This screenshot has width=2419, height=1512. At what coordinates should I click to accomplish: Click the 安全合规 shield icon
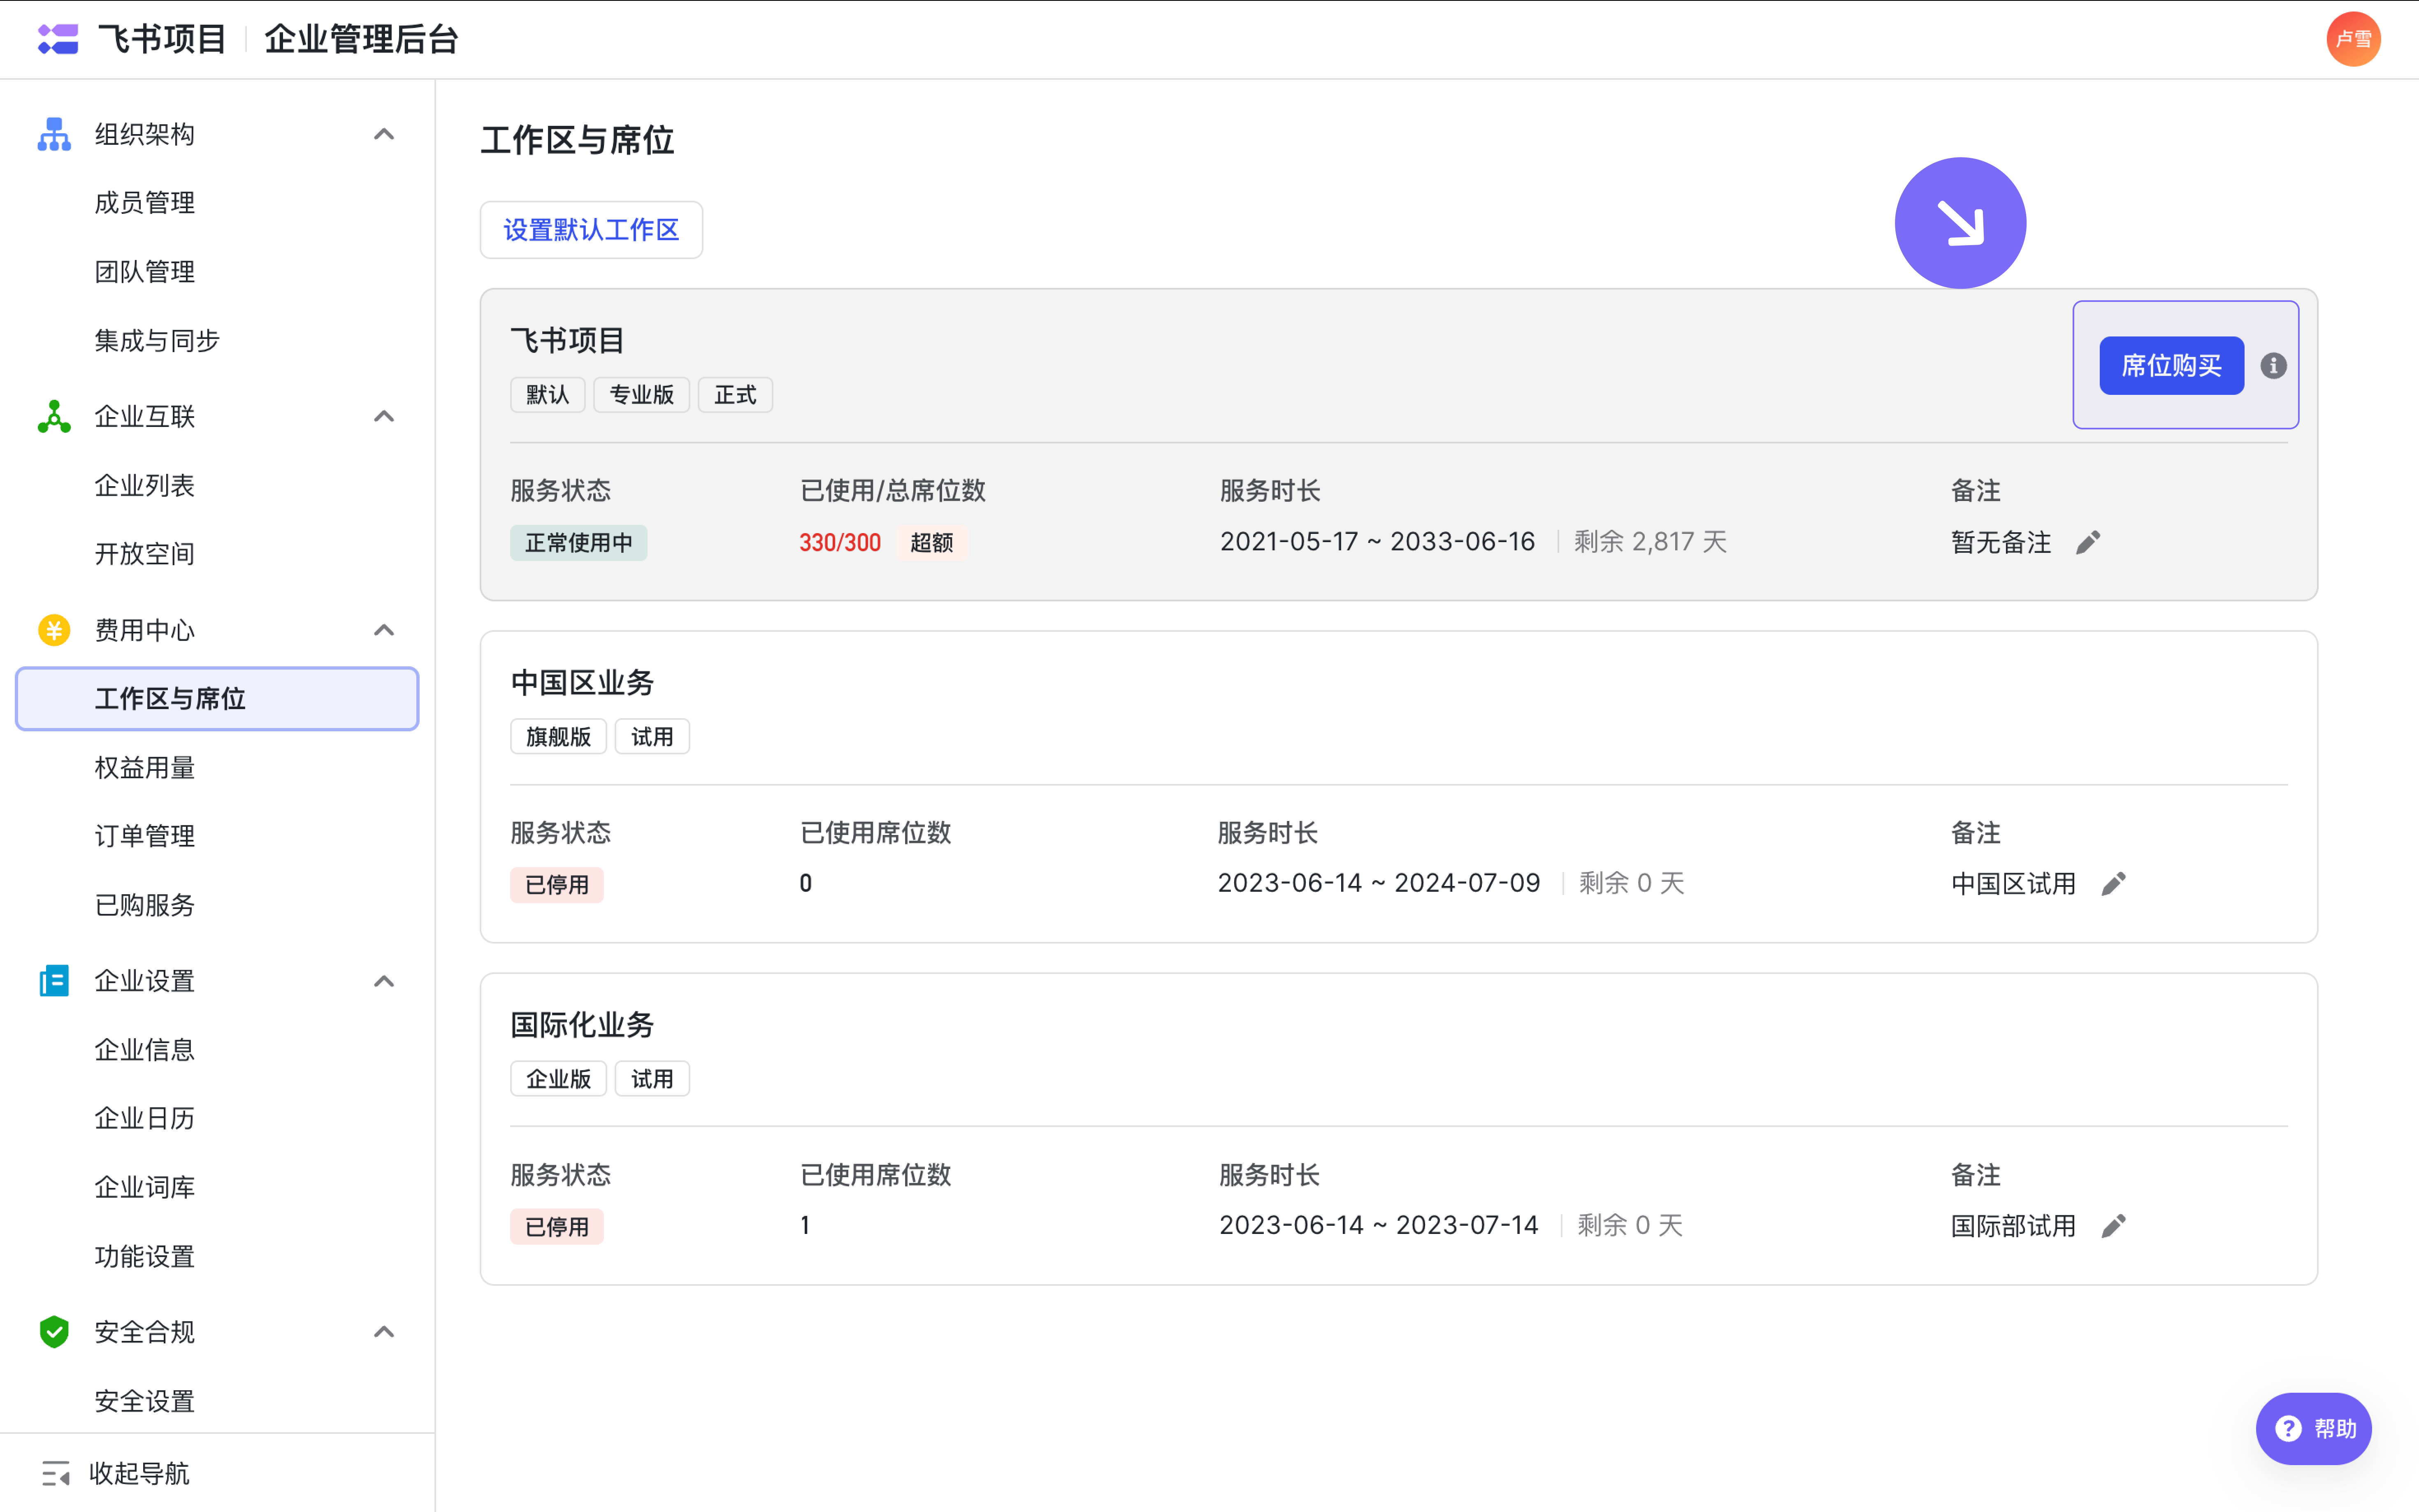[54, 1332]
